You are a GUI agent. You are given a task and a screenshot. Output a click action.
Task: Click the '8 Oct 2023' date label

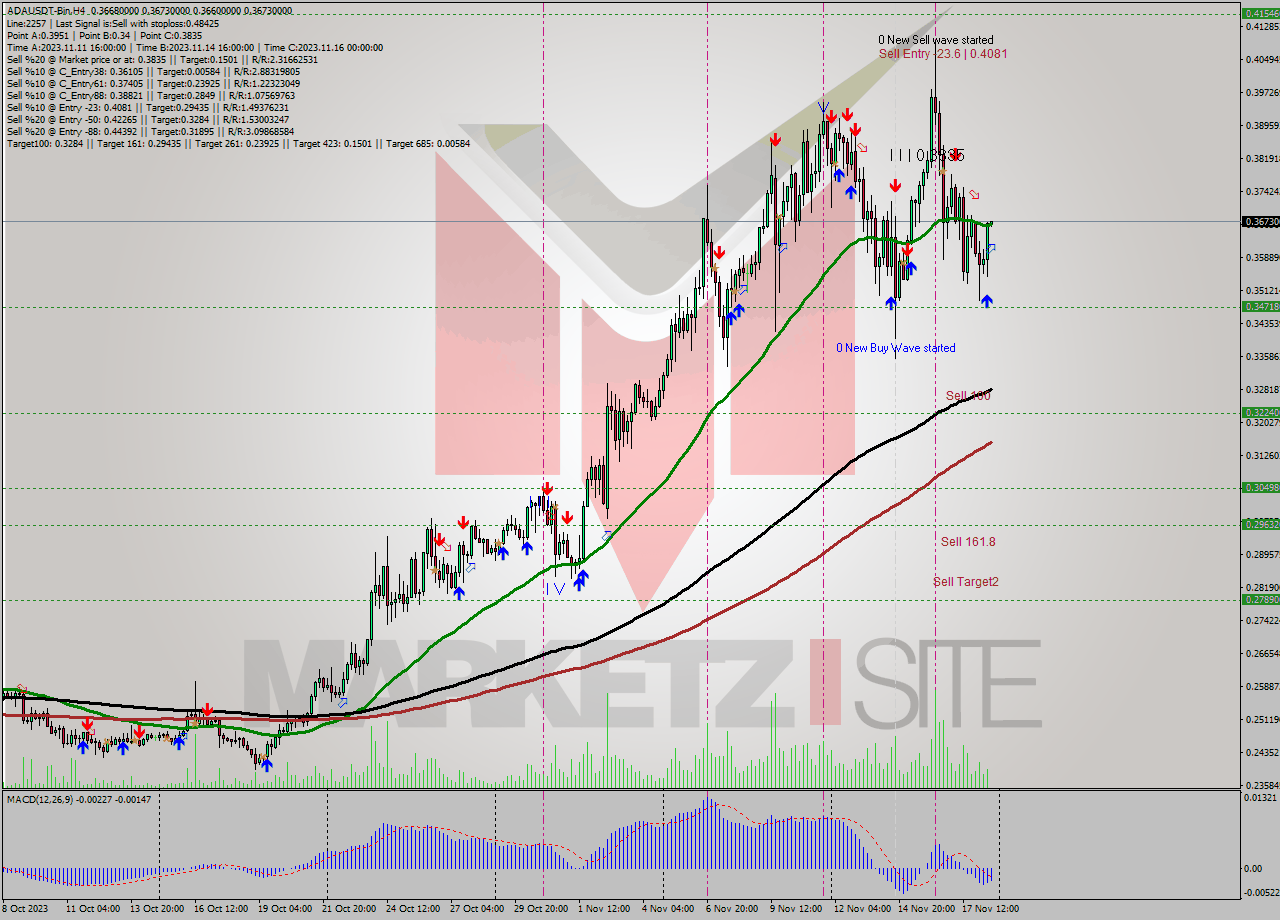pyautogui.click(x=26, y=909)
